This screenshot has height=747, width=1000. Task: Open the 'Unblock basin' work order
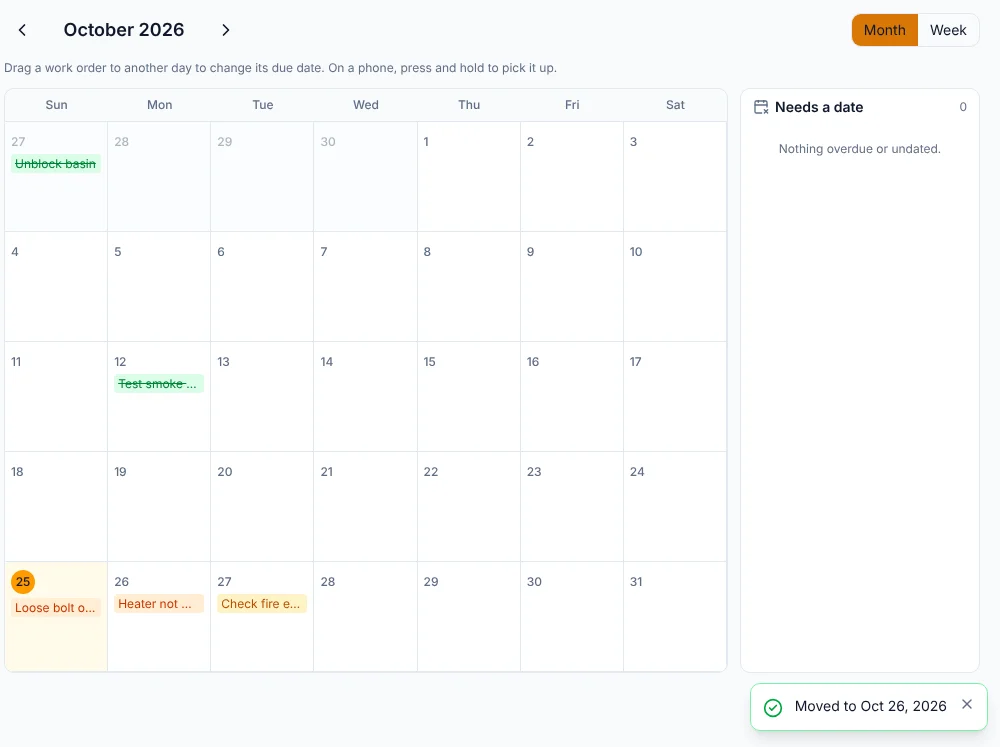(x=55, y=164)
